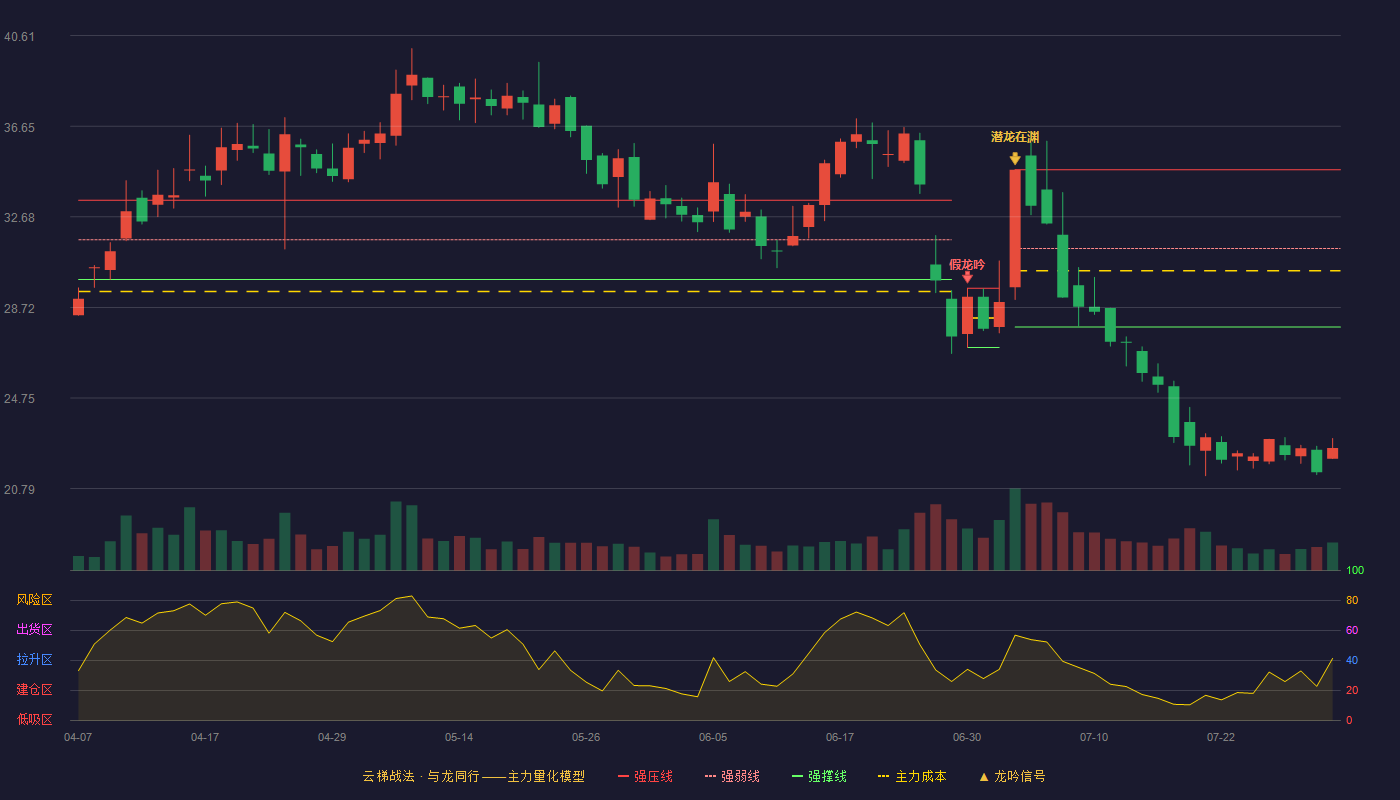Toggle the 强弱线 legend label
Viewport: 1400px width, 800px height.
(x=740, y=776)
